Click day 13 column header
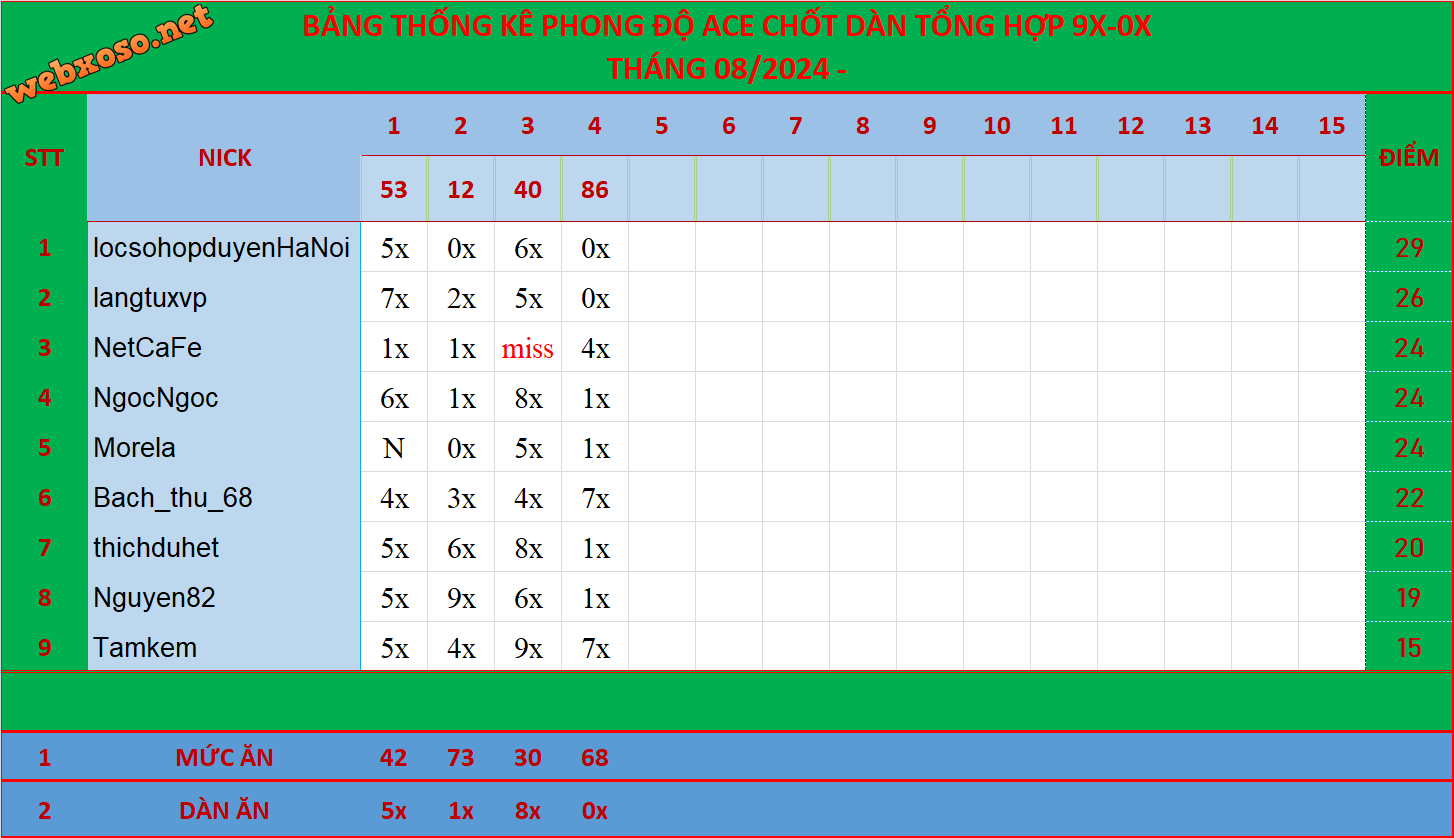The height and width of the screenshot is (838, 1454). tap(1198, 125)
